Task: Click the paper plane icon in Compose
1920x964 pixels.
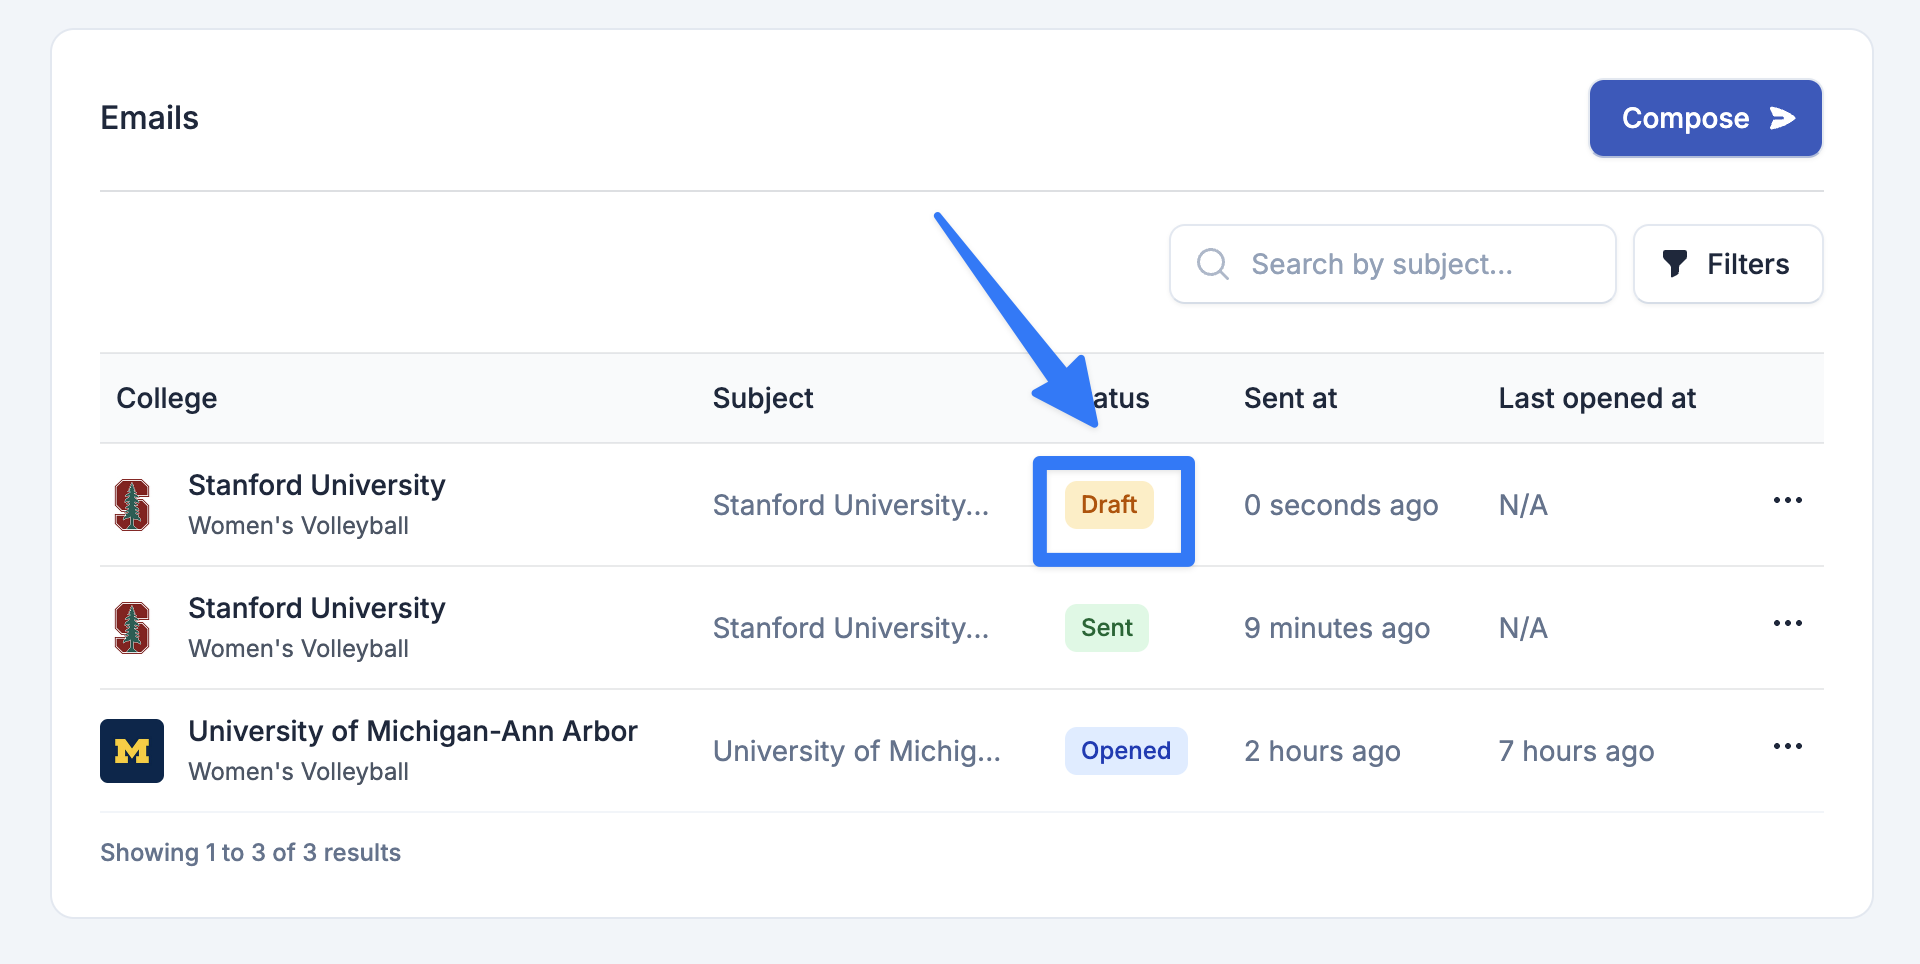Action: tap(1782, 118)
